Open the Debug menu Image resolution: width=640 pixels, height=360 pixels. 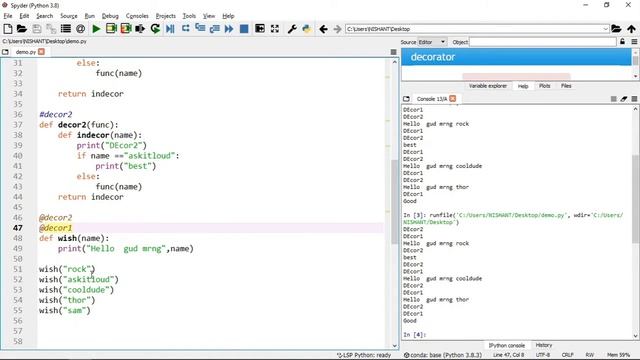110,16
